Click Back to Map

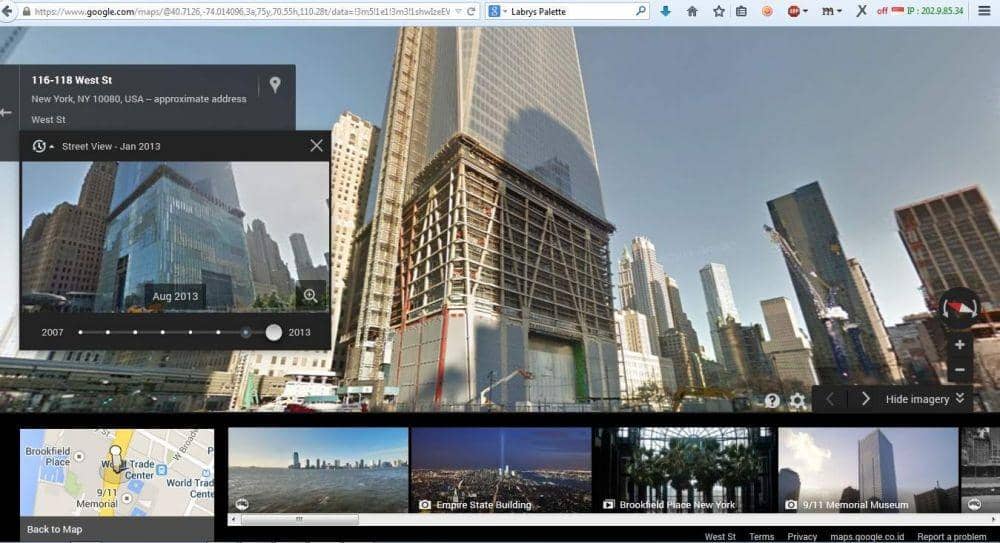coord(54,529)
